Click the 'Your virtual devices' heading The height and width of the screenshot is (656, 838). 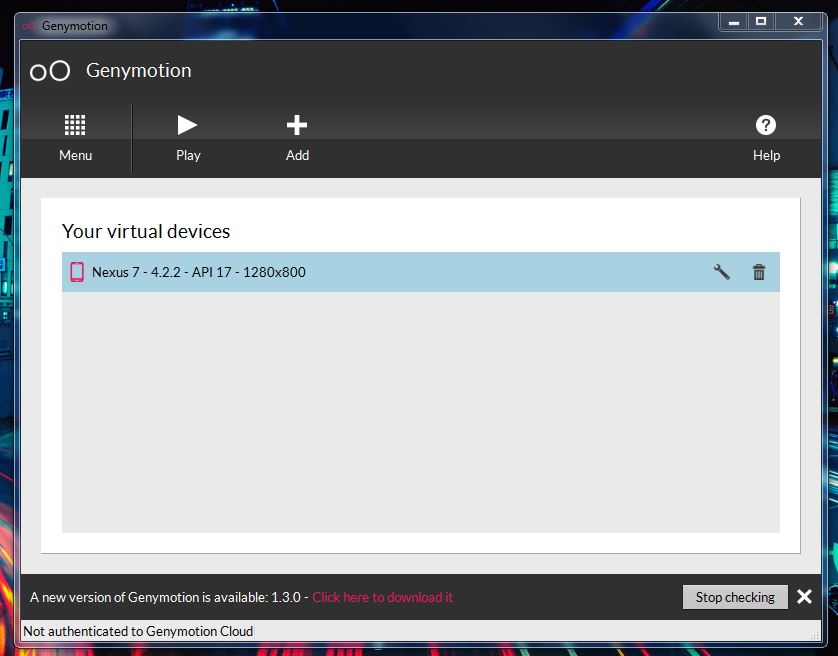[146, 231]
